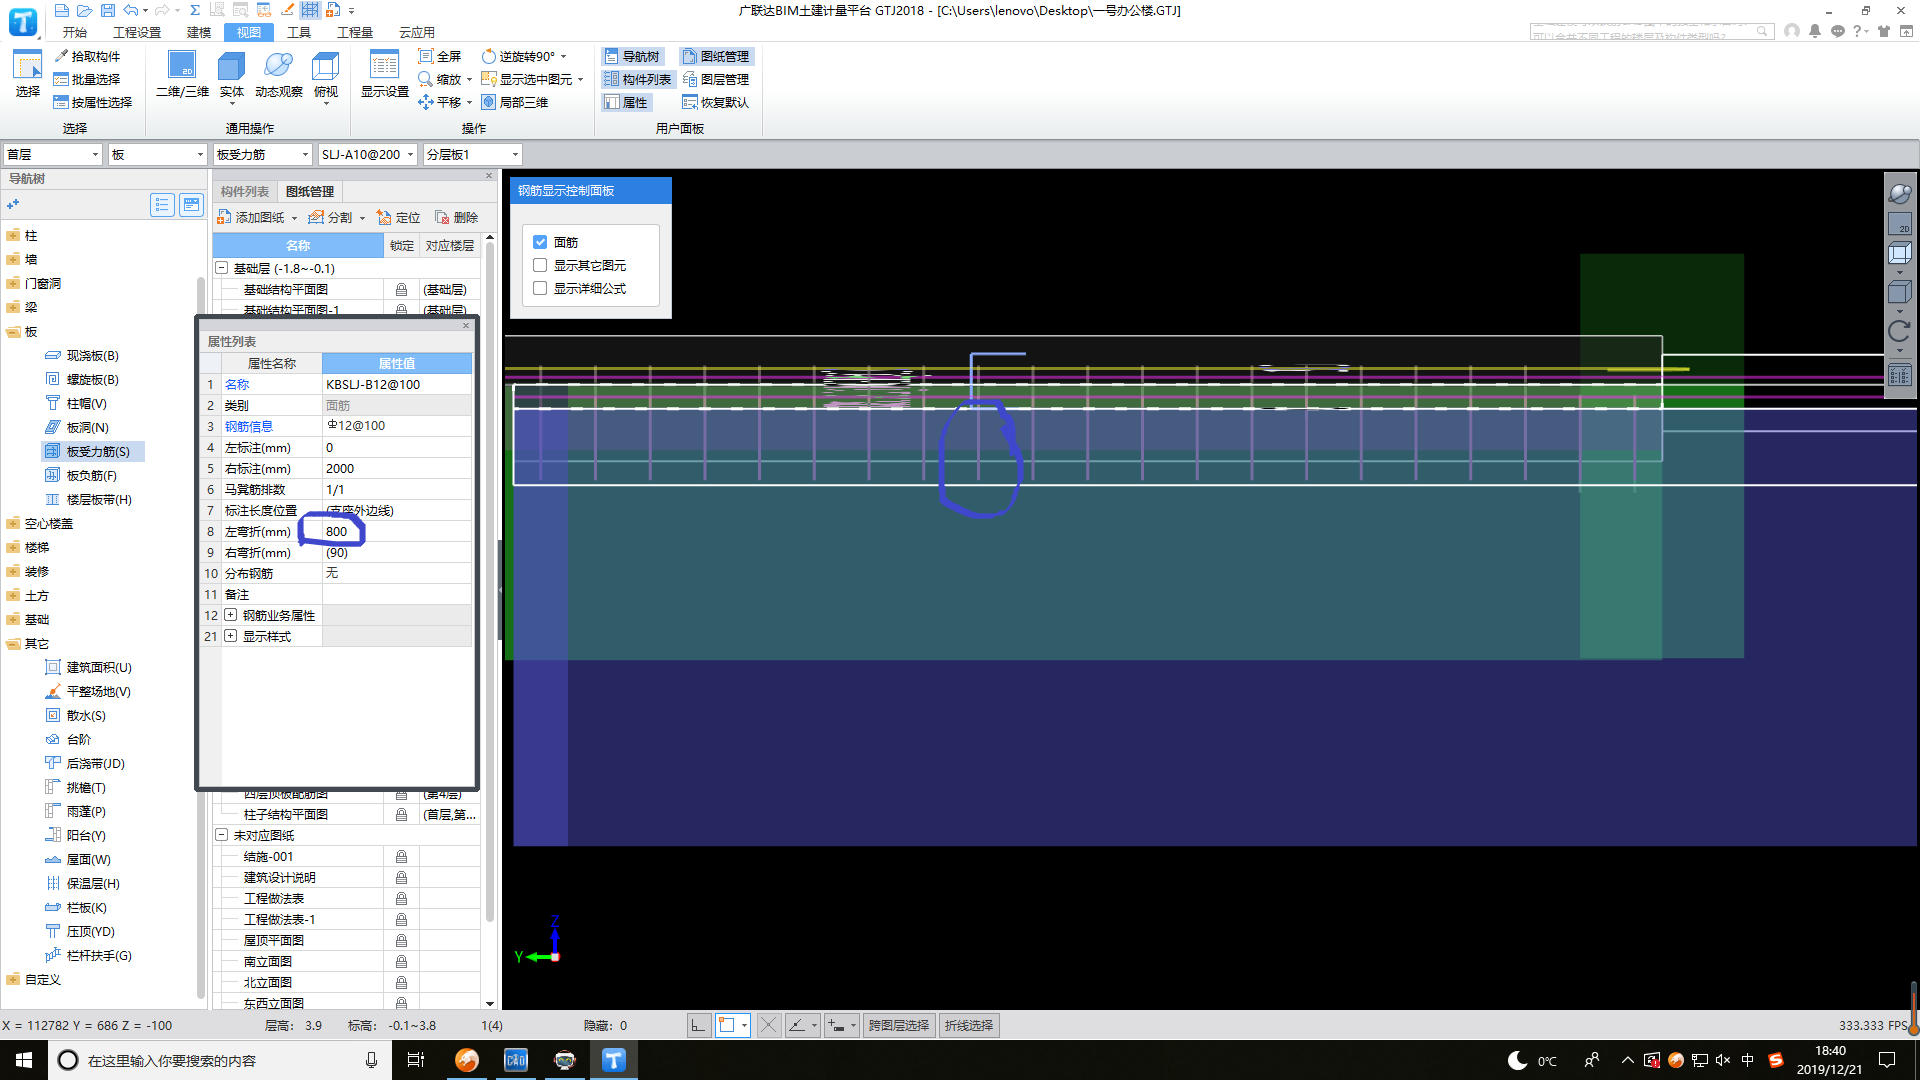The height and width of the screenshot is (1080, 1920).
Task: Activate 动态观察 orbit tool
Action: point(279,75)
